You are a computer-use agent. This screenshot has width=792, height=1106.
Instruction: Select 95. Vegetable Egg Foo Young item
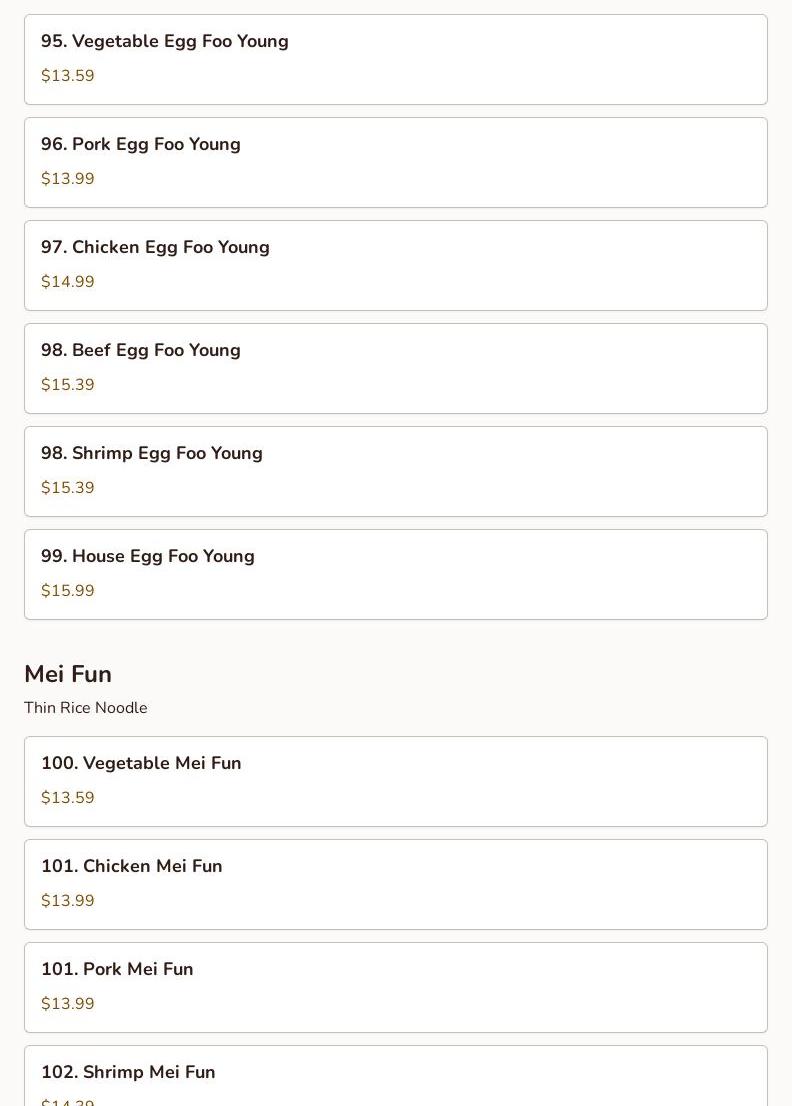(x=396, y=59)
